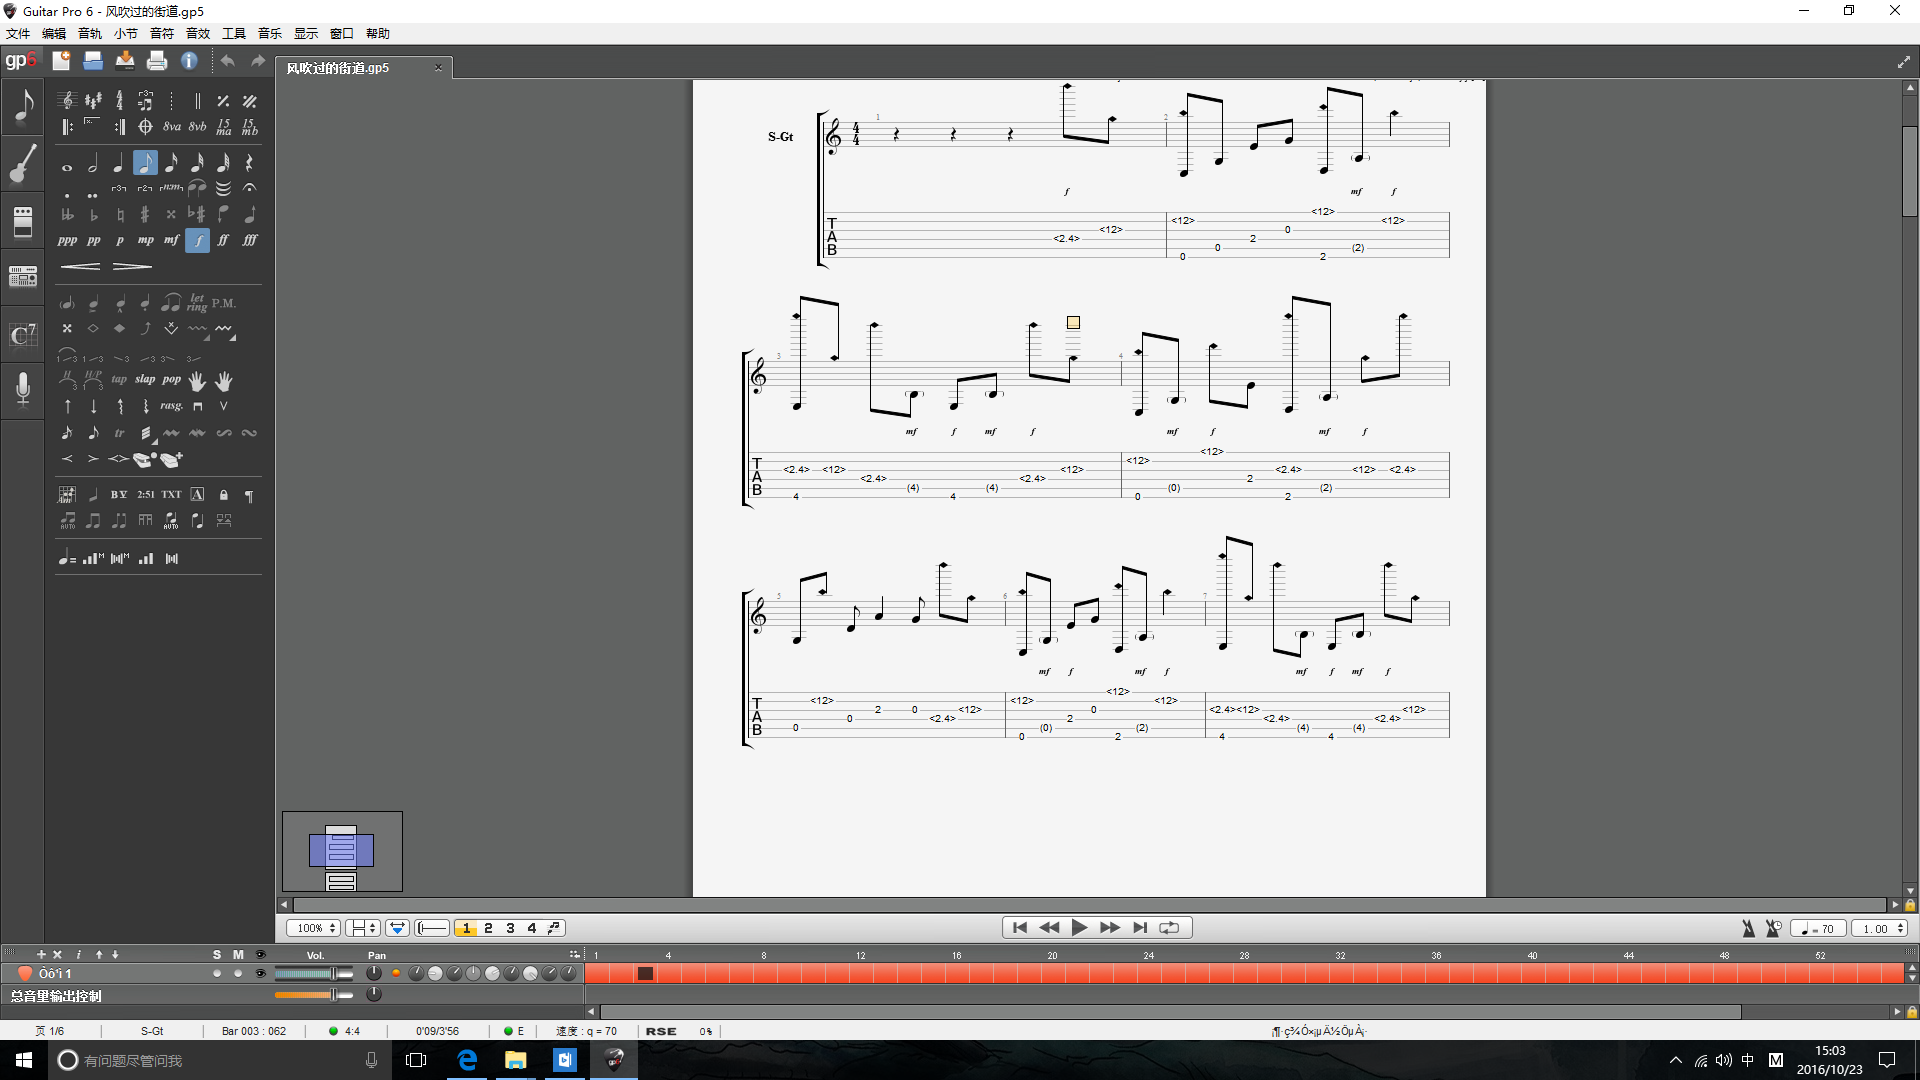Open the page layout mode dropdown
This screenshot has height=1080, width=1920.
point(362,929)
